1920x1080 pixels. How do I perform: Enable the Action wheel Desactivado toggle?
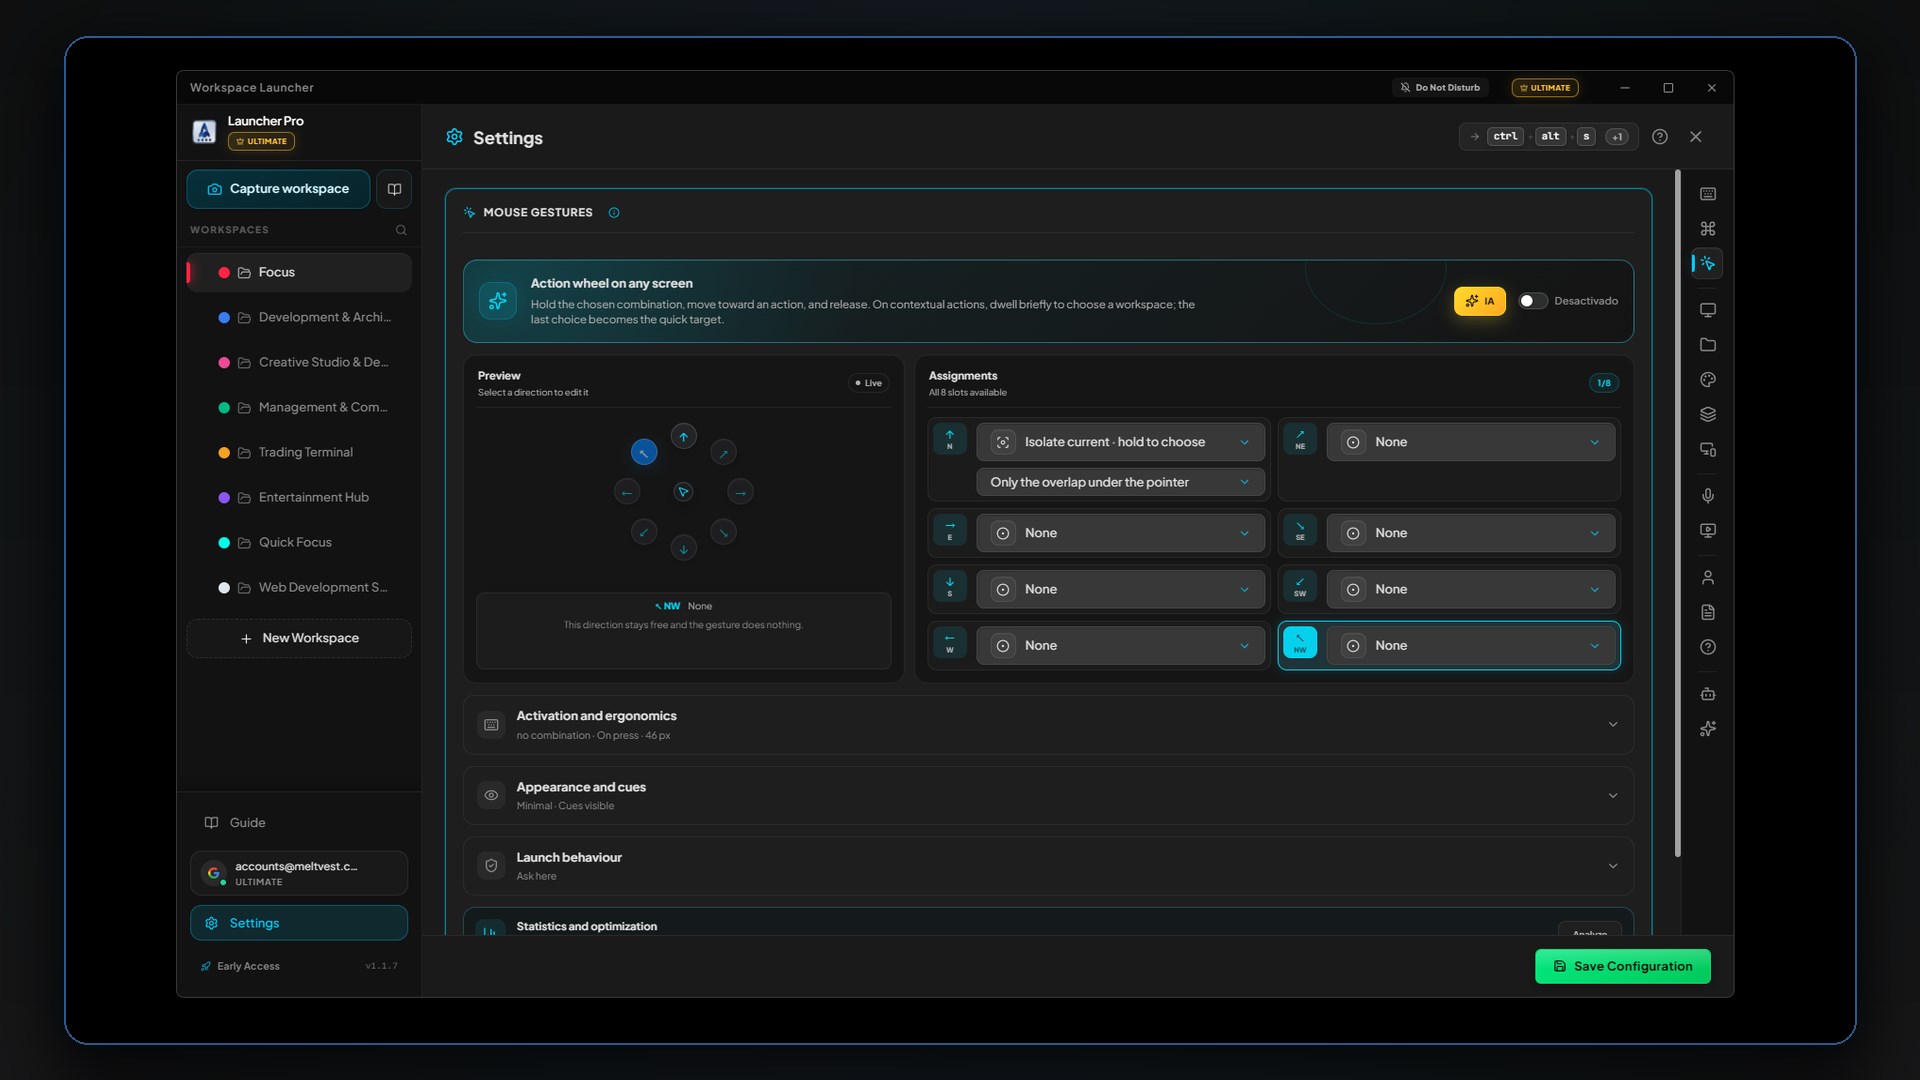coord(1533,301)
